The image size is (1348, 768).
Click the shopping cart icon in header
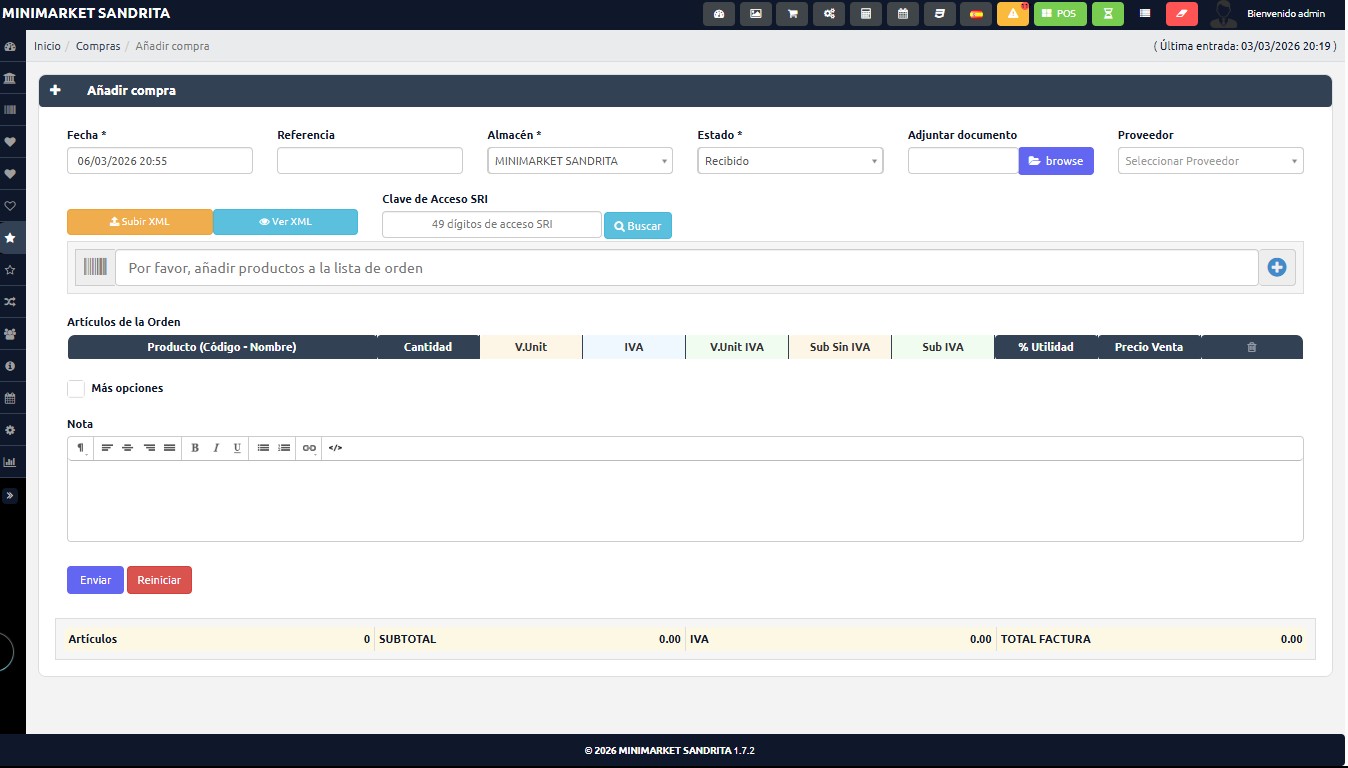pos(792,14)
